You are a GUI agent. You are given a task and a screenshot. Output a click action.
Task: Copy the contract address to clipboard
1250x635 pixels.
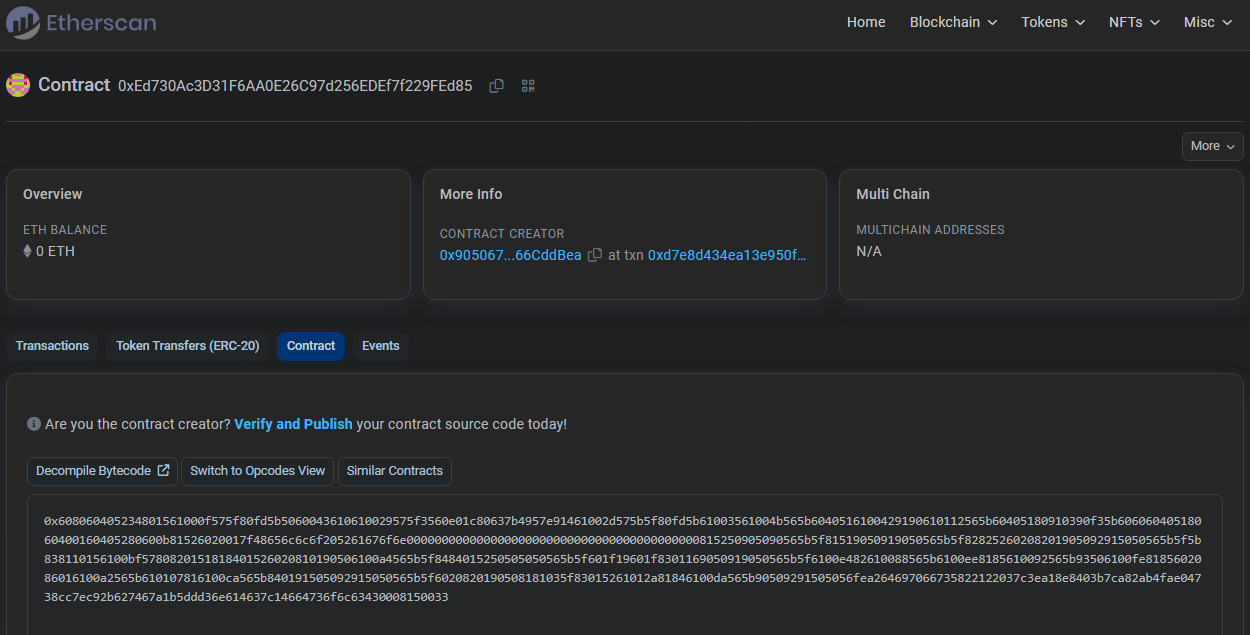496,86
